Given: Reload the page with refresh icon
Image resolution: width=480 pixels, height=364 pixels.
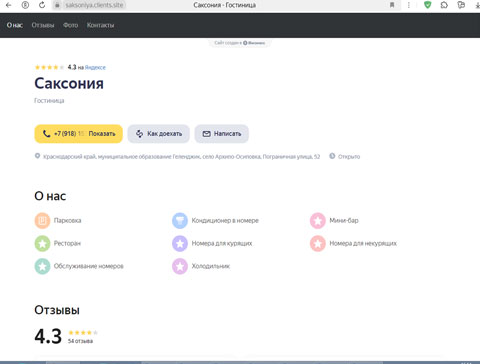Looking at the screenshot, I should (x=42, y=5).
